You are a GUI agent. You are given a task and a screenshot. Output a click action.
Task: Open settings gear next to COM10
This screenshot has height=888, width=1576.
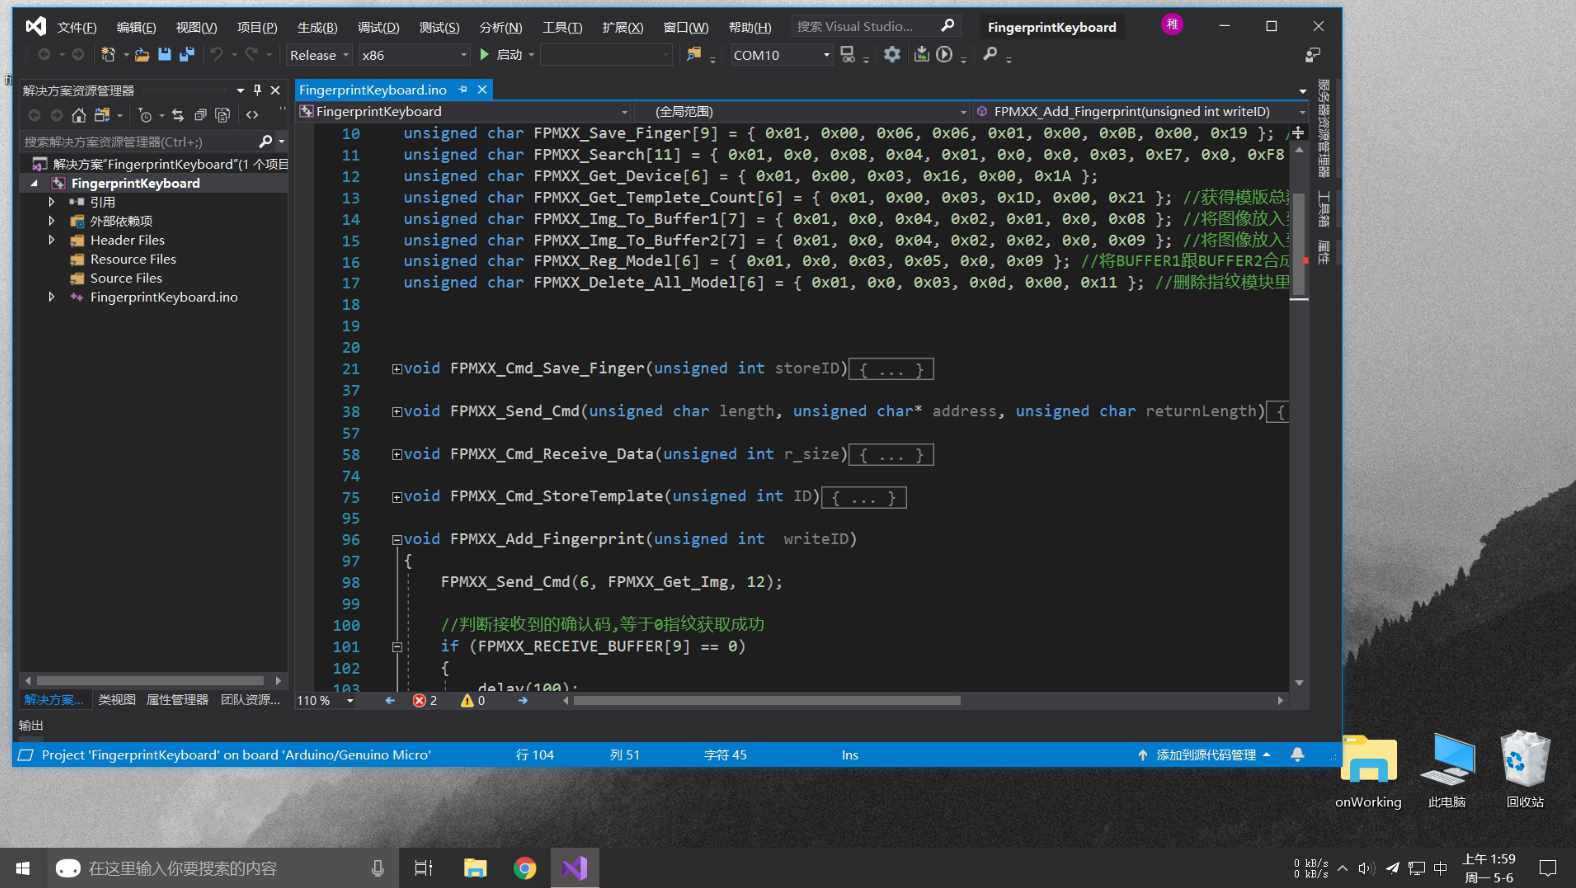pos(892,55)
